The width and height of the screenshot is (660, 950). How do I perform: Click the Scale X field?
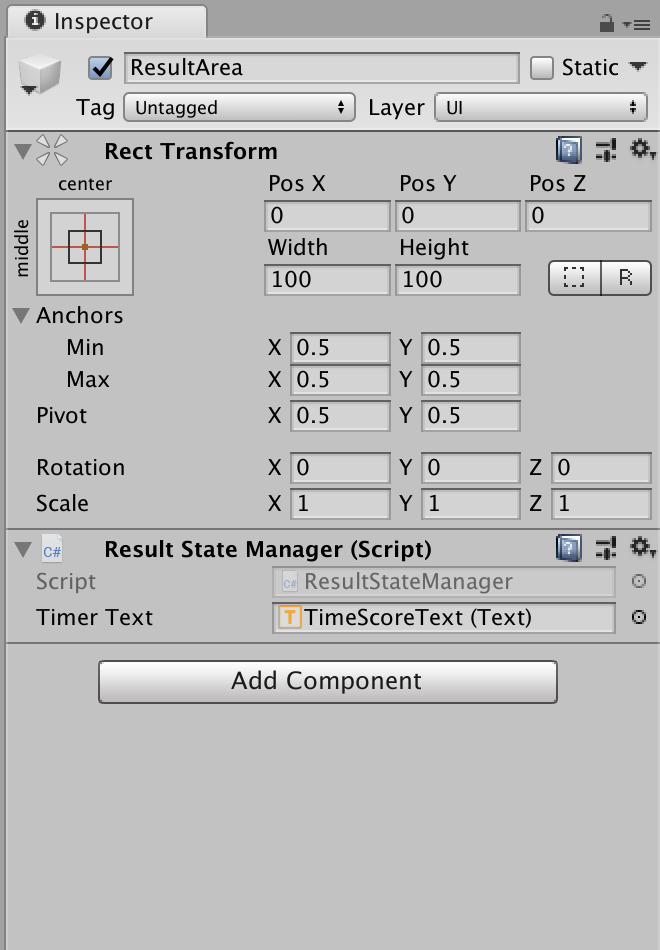[340, 503]
